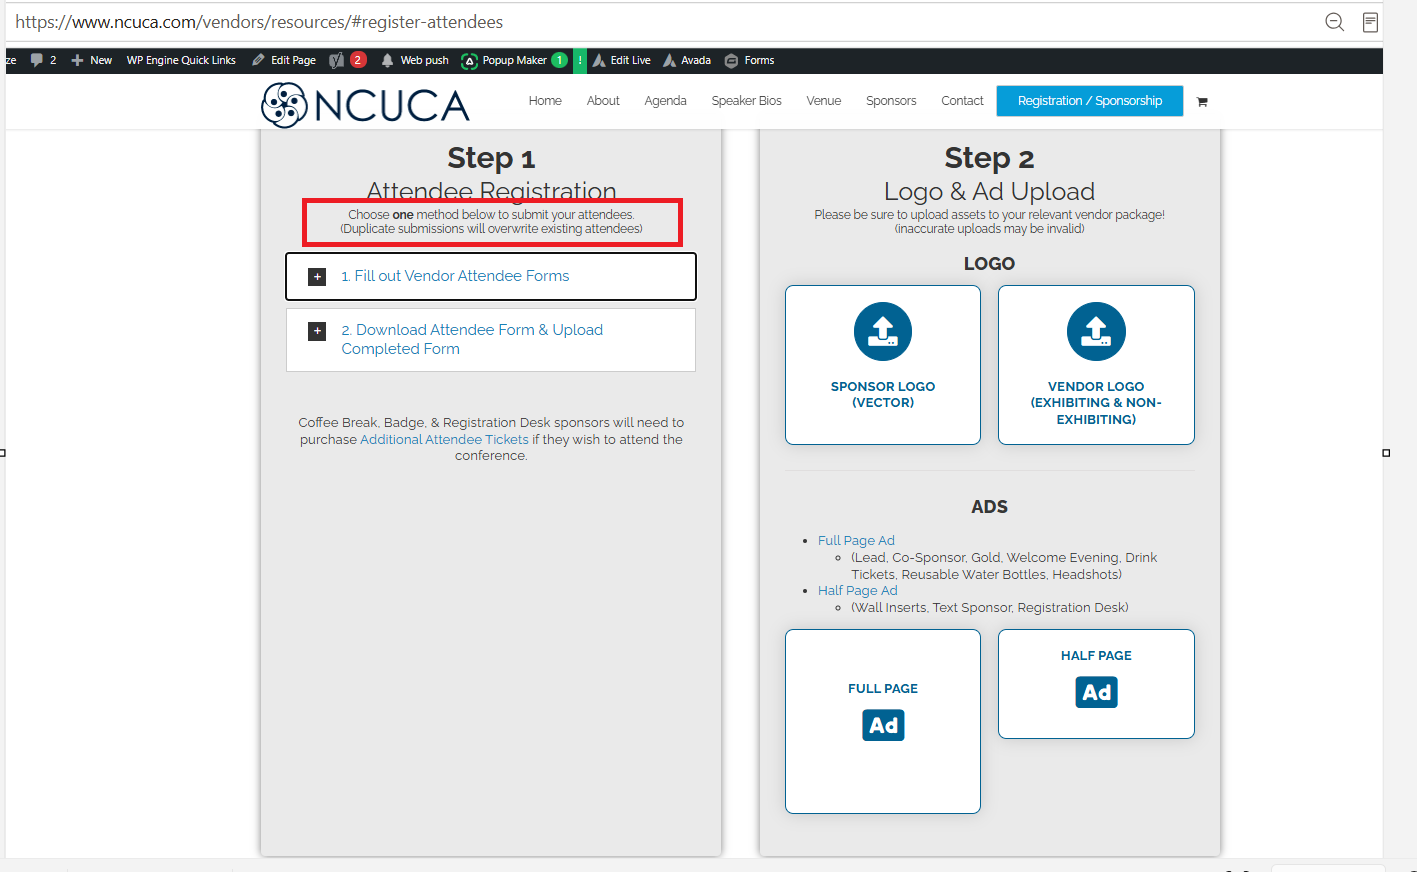Open the shopping cart icon
Viewport: 1417px width, 872px height.
click(x=1202, y=102)
